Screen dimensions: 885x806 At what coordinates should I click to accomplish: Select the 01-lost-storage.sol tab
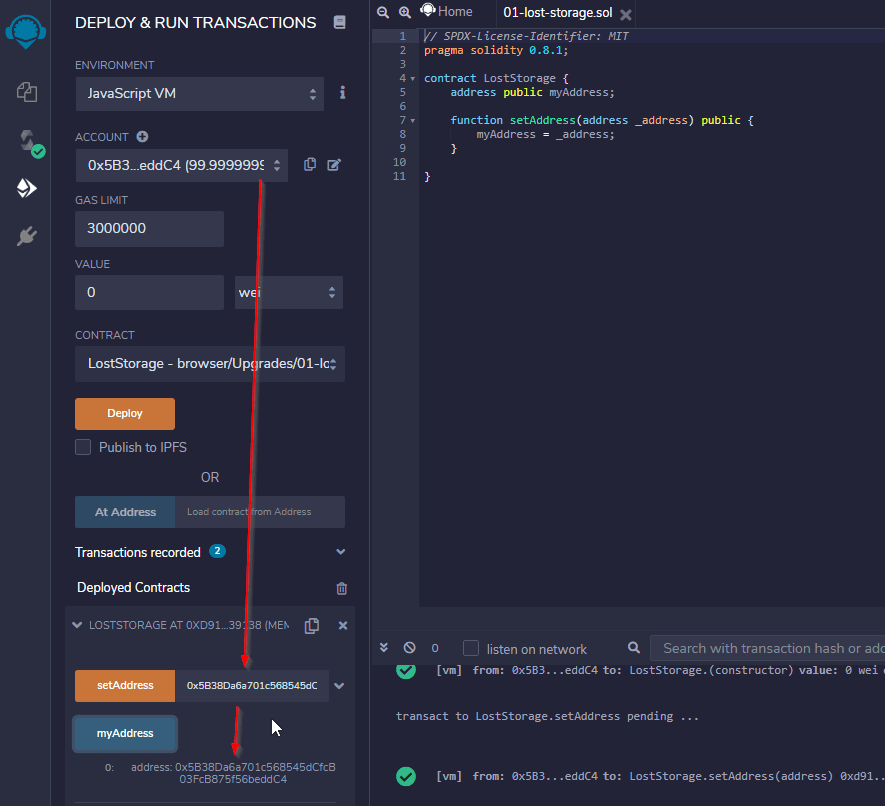[x=557, y=13]
